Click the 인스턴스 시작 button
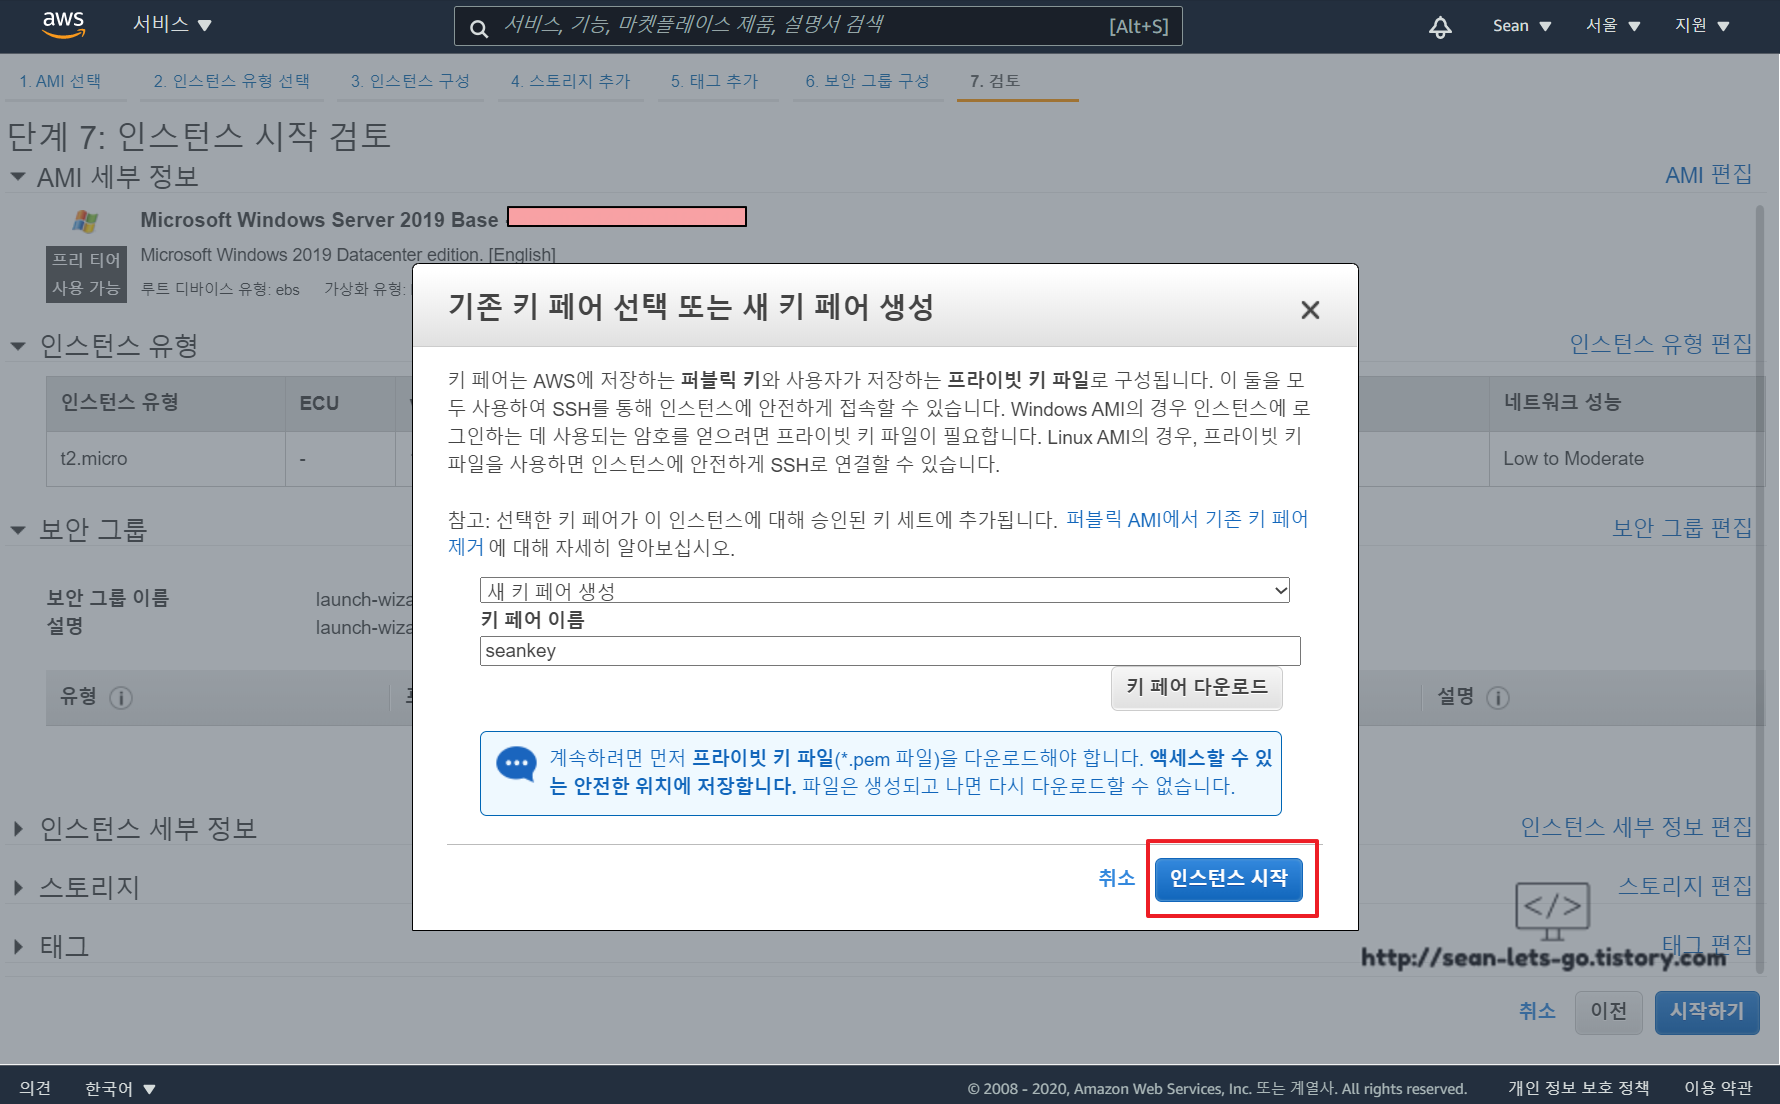This screenshot has width=1780, height=1104. 1229,879
